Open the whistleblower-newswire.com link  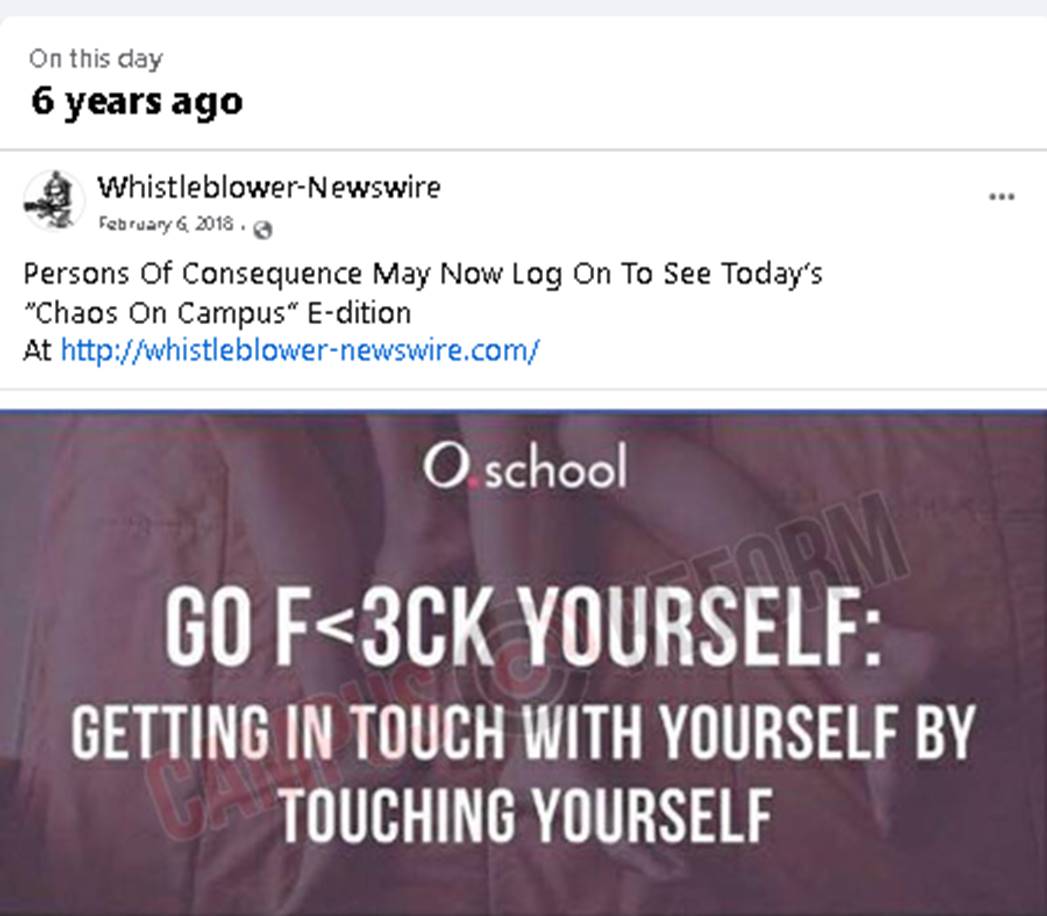coord(300,350)
